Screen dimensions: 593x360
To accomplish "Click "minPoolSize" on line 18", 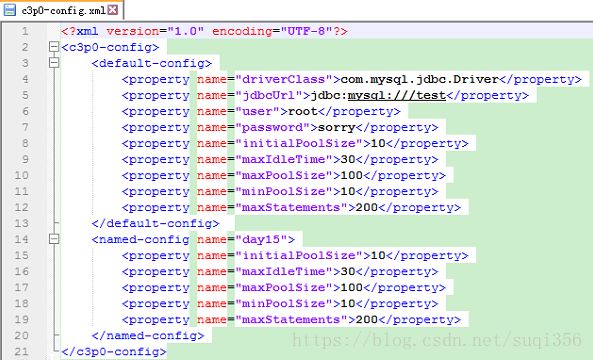I will tap(284, 304).
